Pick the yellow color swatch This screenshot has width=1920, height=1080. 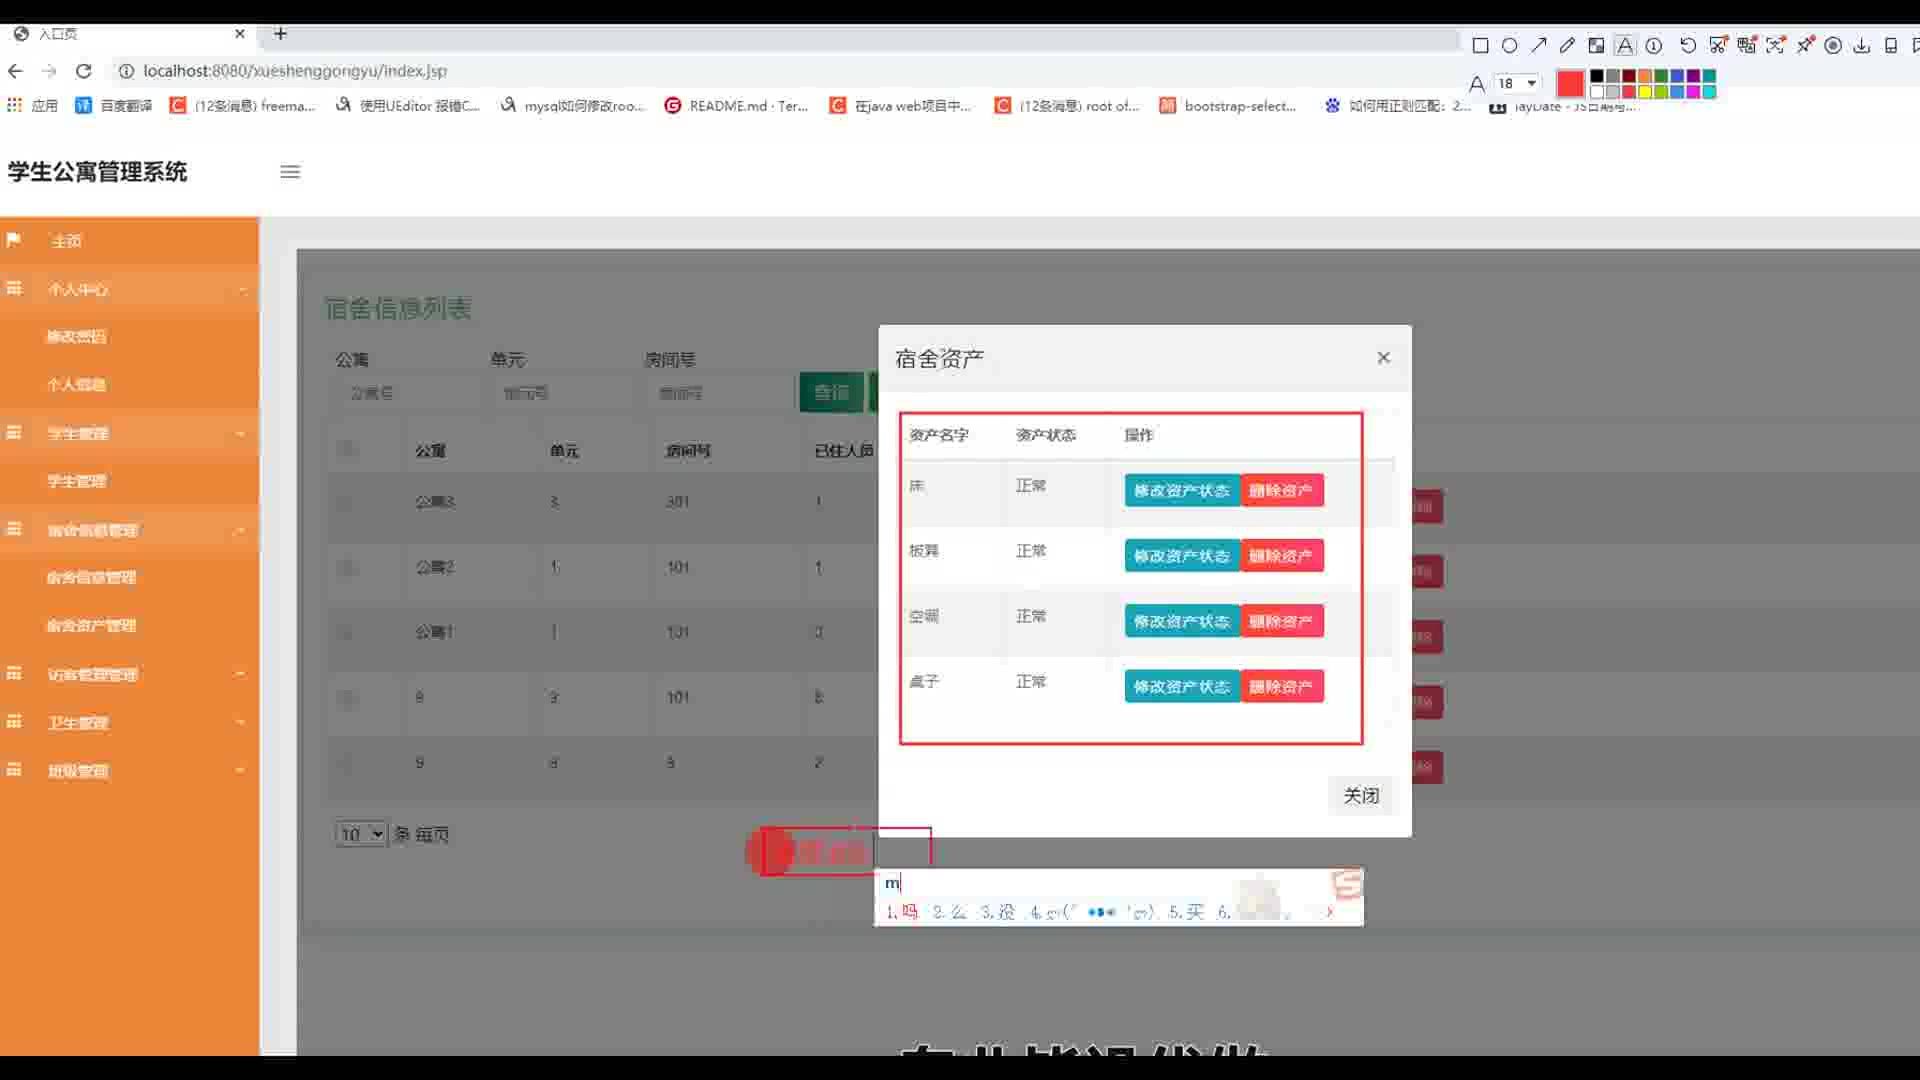coord(1645,92)
